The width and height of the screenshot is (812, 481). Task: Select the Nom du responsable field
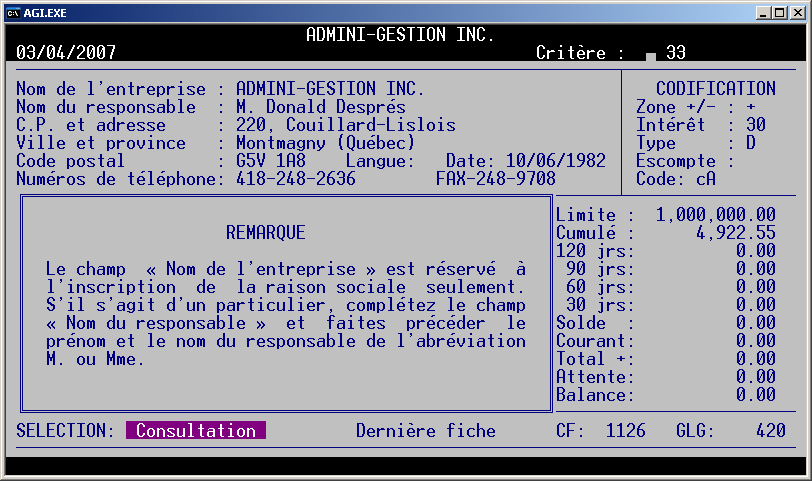[x=320, y=107]
